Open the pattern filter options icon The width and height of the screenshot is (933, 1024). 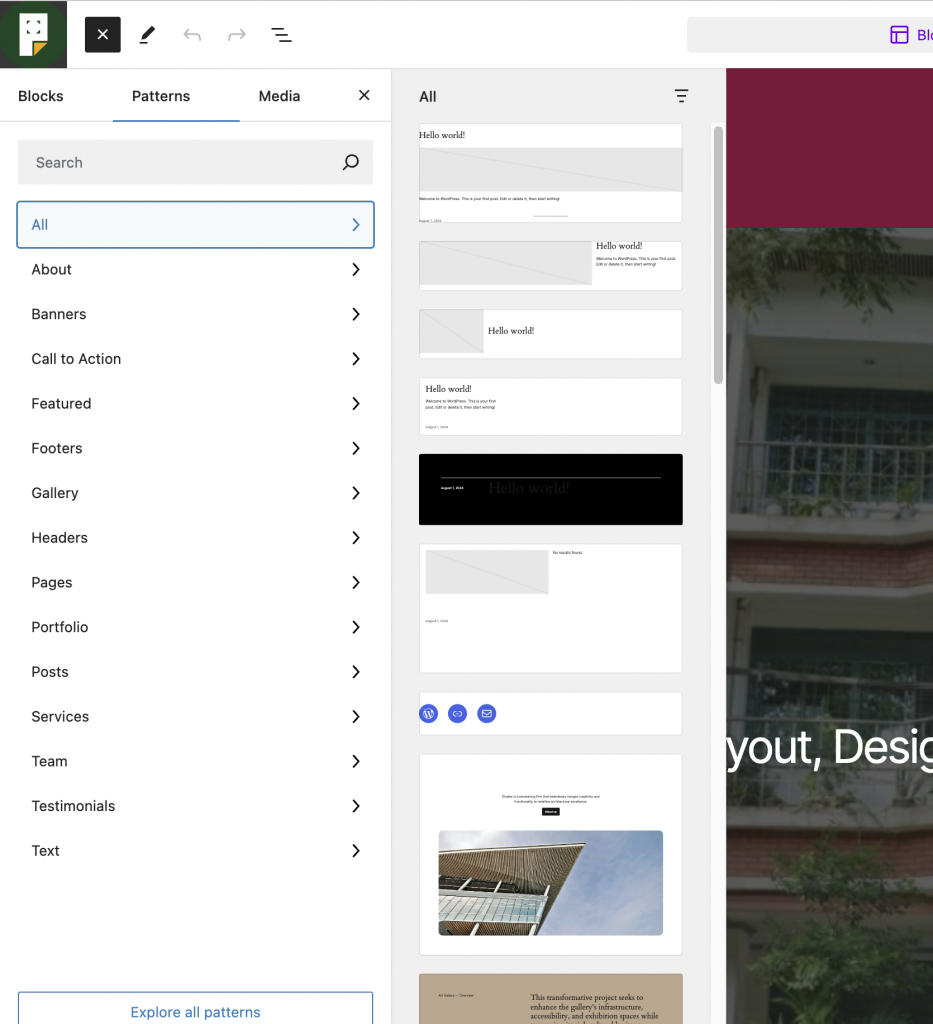click(x=681, y=96)
